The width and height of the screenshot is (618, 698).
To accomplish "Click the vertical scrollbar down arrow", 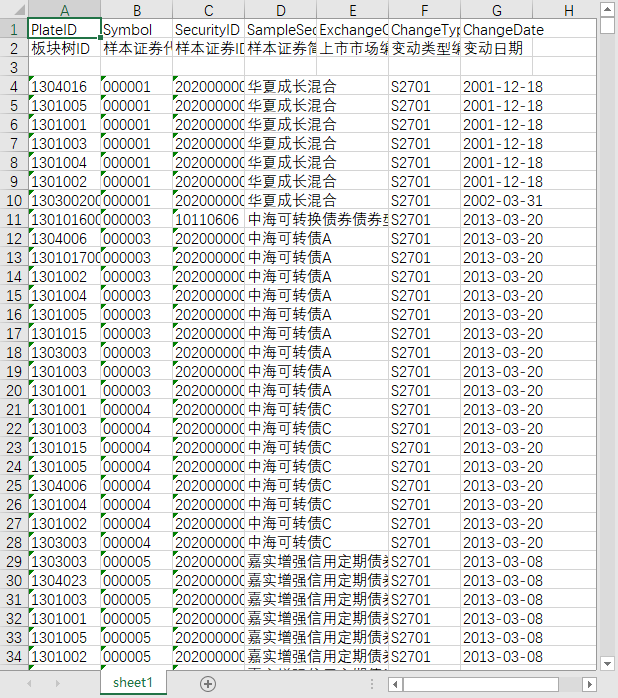I will [x=607, y=663].
